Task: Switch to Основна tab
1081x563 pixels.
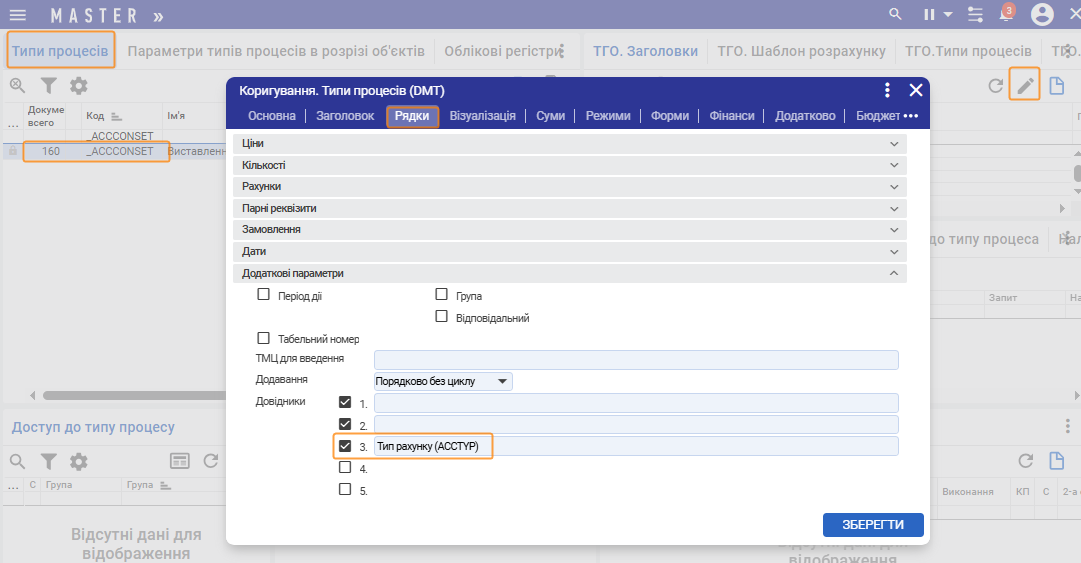Action: pyautogui.click(x=272, y=116)
